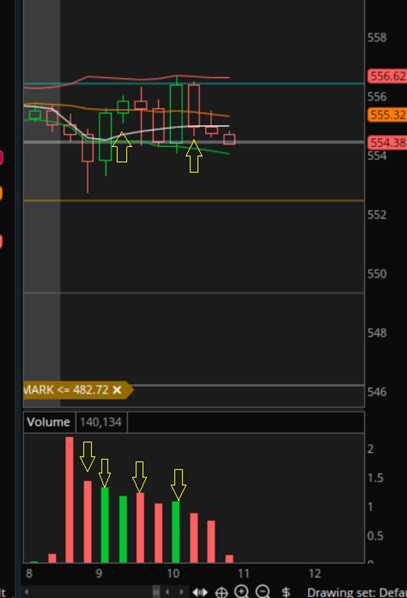
Task: Click the 9 hour label on time axis
Action: 99,574
